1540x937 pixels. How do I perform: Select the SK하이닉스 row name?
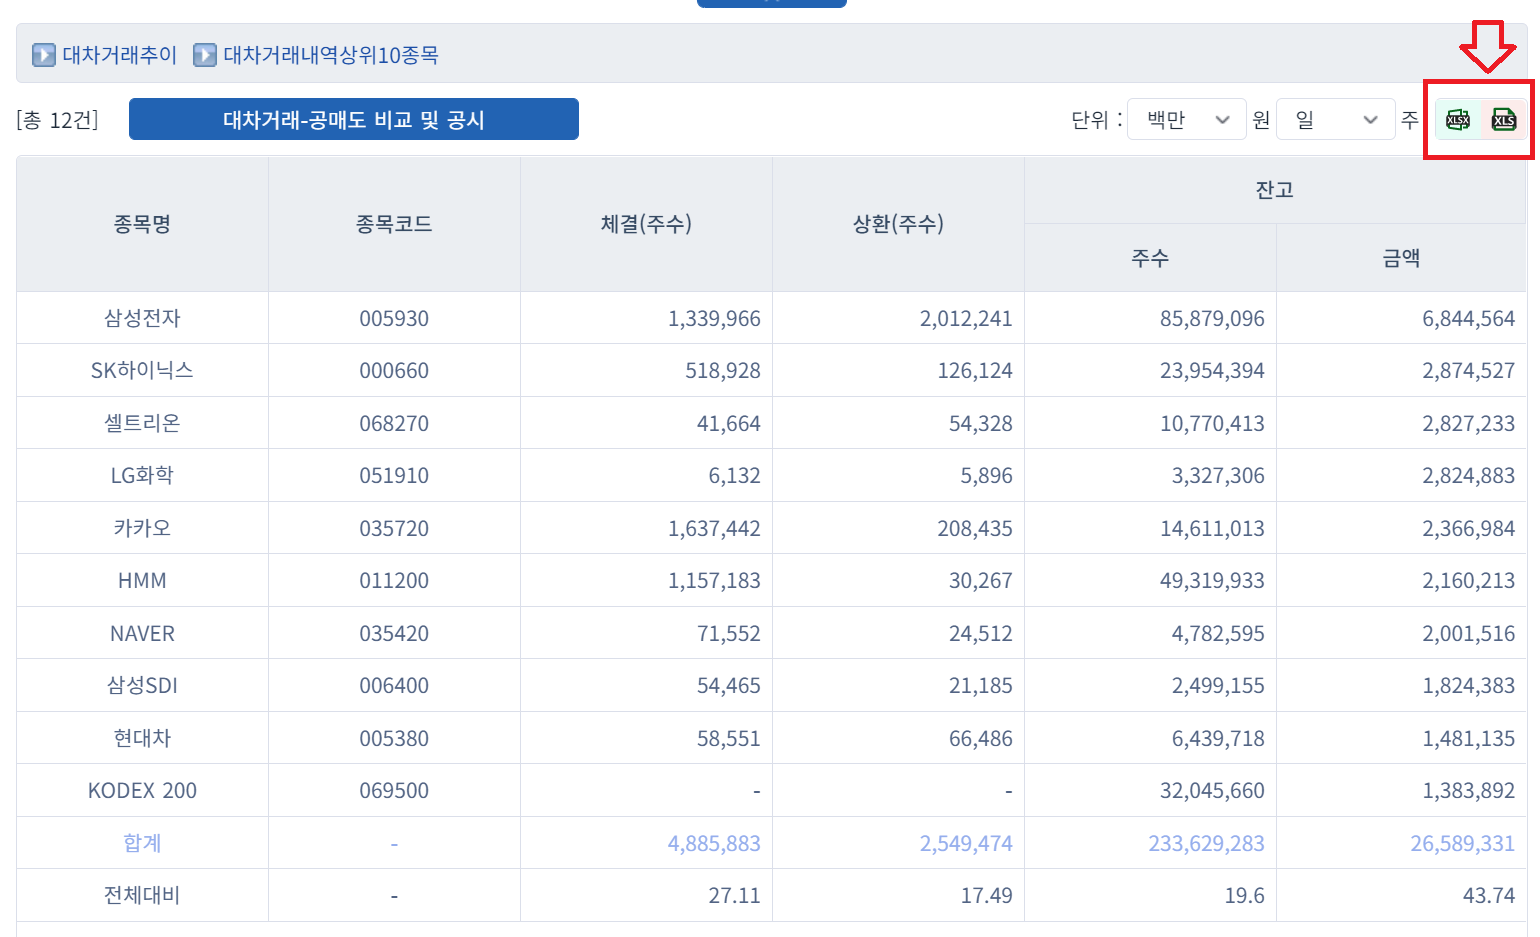142,371
